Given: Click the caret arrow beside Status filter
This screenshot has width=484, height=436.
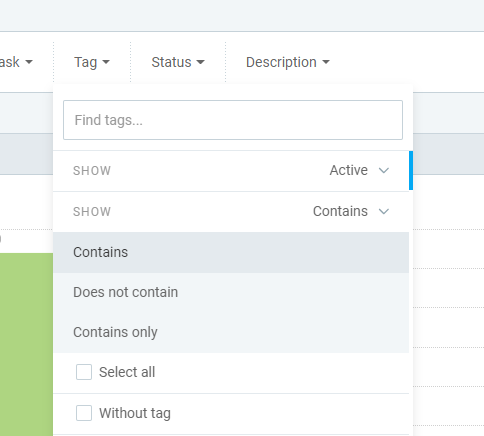Looking at the screenshot, I should [200, 62].
